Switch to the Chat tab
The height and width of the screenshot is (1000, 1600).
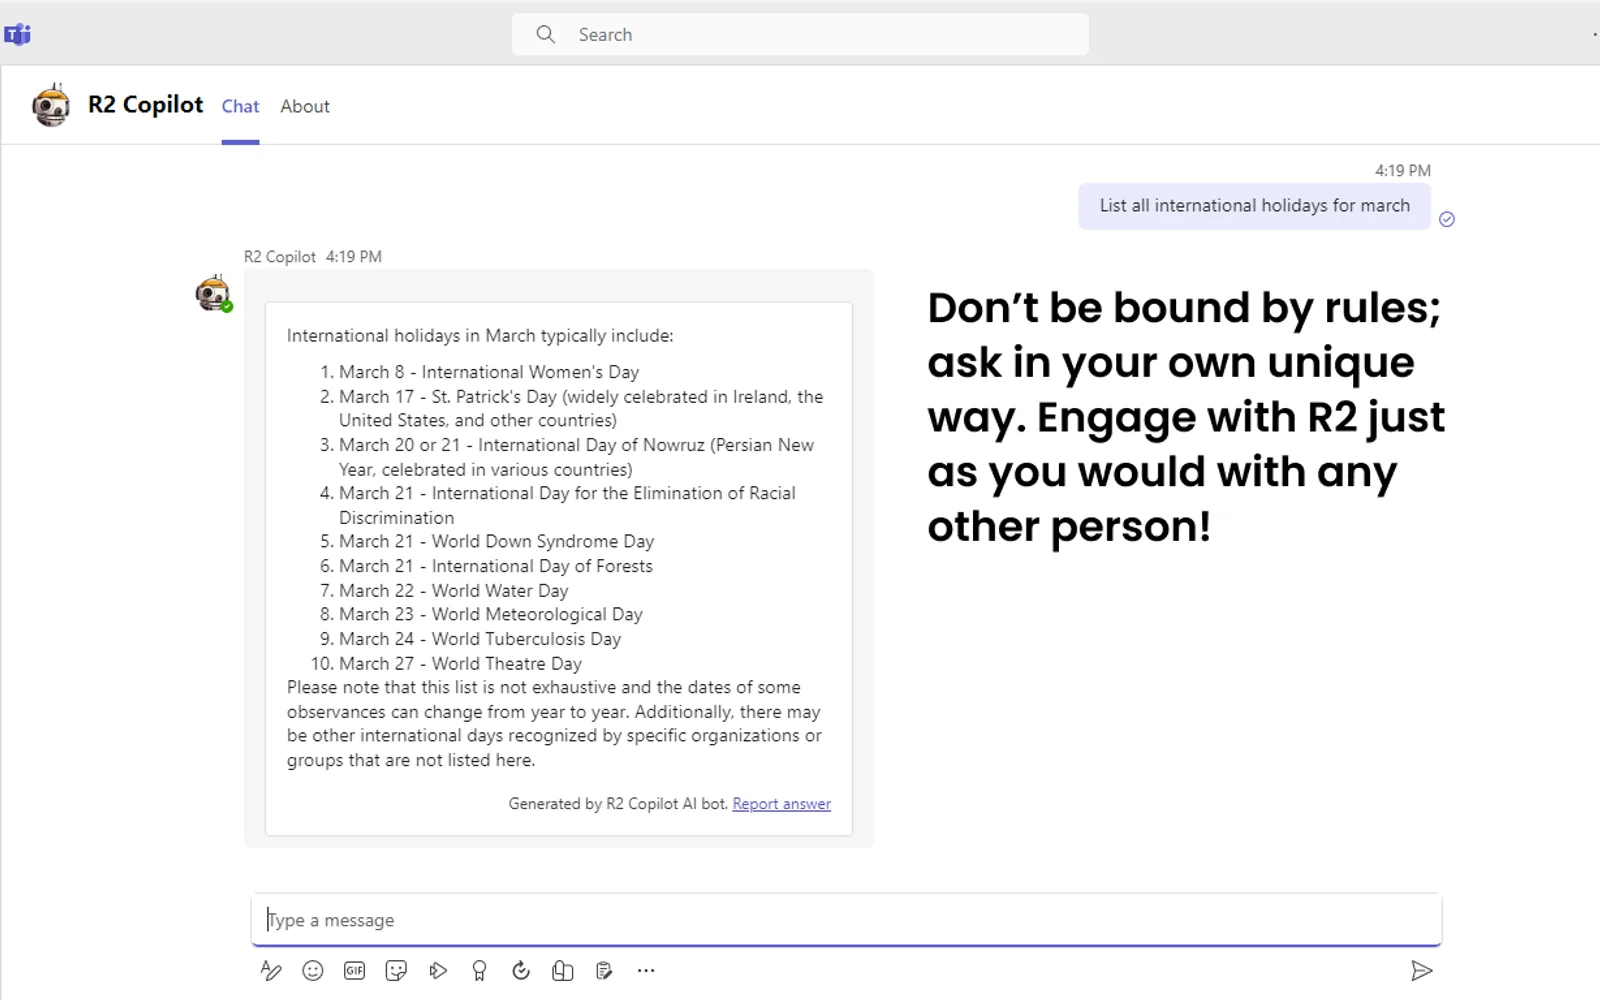[240, 106]
